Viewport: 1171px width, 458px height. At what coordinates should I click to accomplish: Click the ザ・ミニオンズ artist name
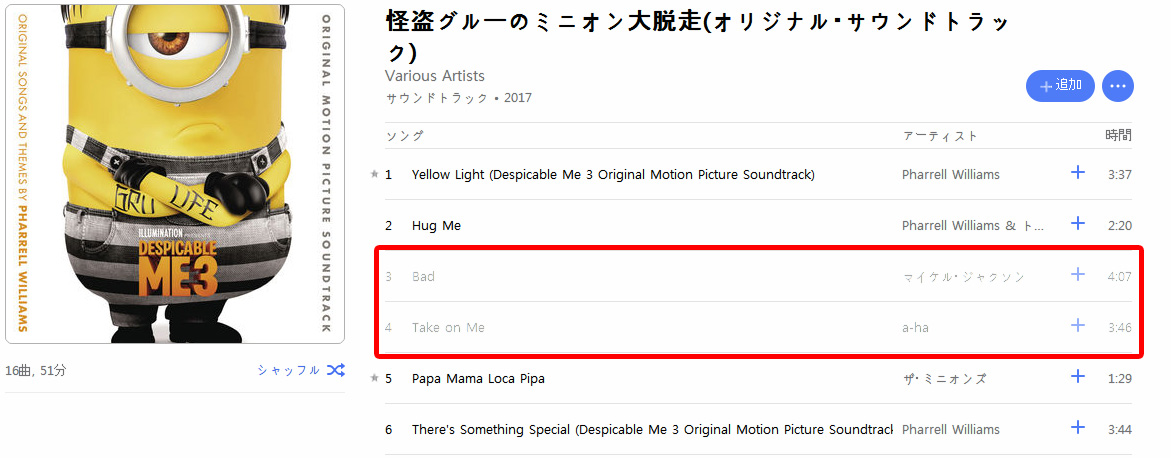944,378
